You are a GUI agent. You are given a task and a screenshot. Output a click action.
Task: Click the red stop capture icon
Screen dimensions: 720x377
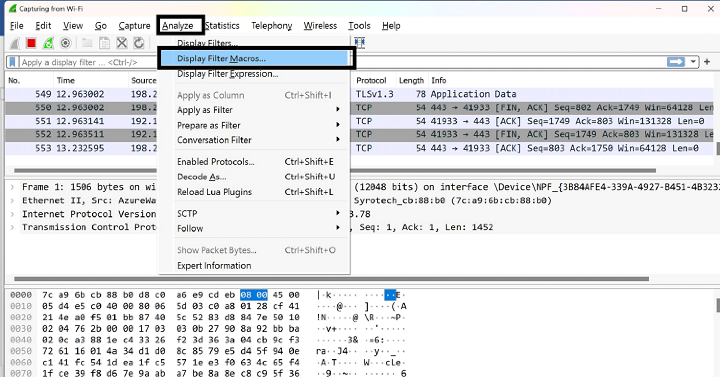pyautogui.click(x=31, y=43)
